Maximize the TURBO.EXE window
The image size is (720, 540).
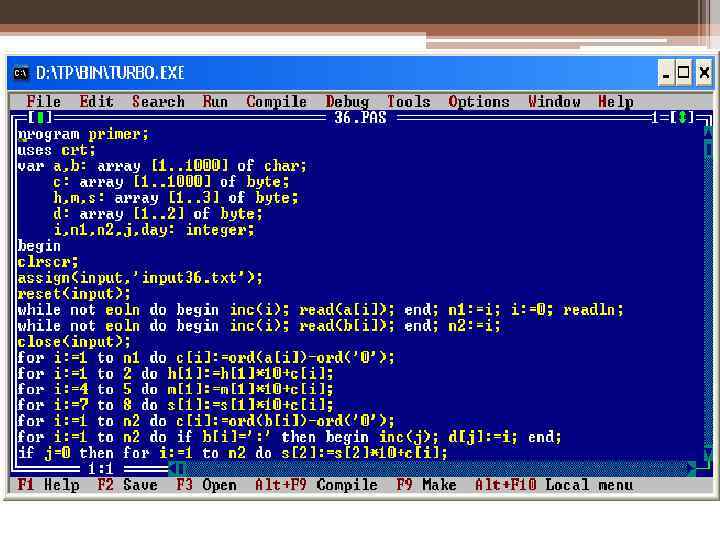pyautogui.click(x=683, y=73)
